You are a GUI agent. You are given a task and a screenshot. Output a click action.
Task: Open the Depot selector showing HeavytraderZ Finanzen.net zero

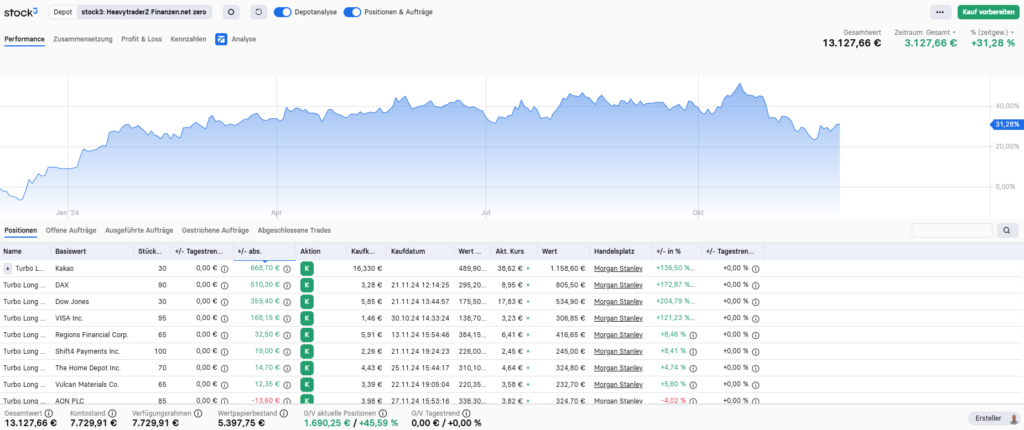133,12
